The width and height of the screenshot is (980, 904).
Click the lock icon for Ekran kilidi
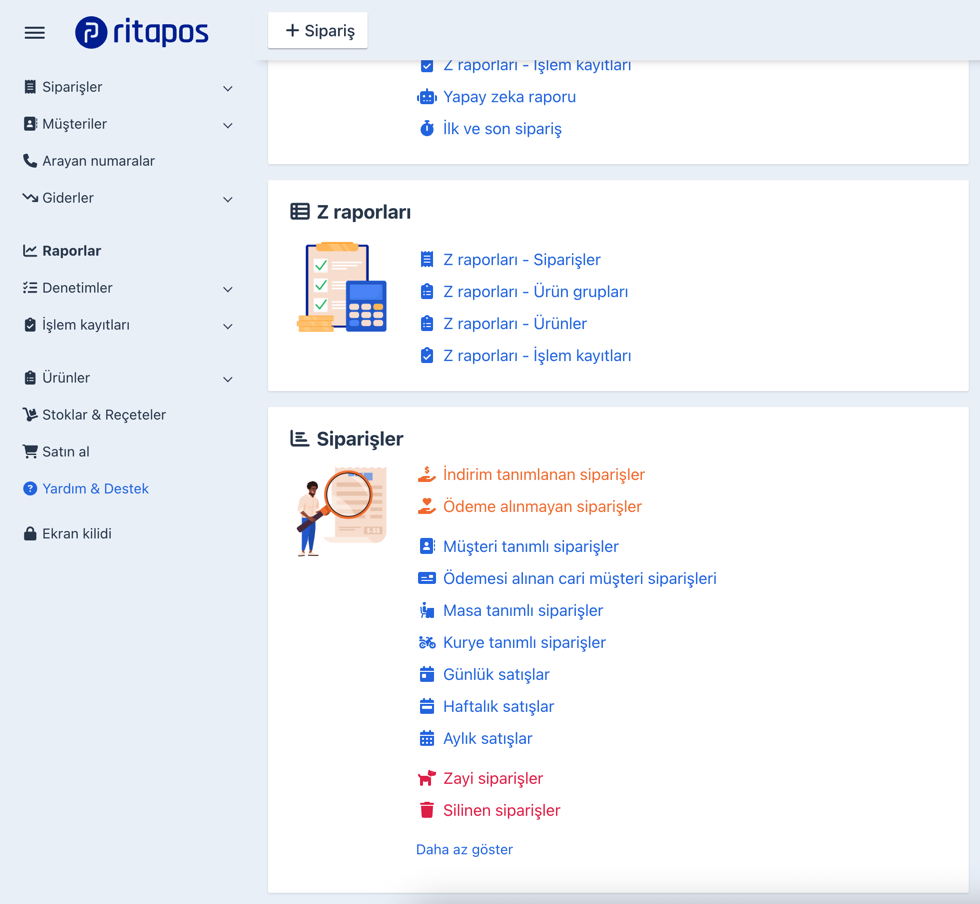(x=30, y=534)
